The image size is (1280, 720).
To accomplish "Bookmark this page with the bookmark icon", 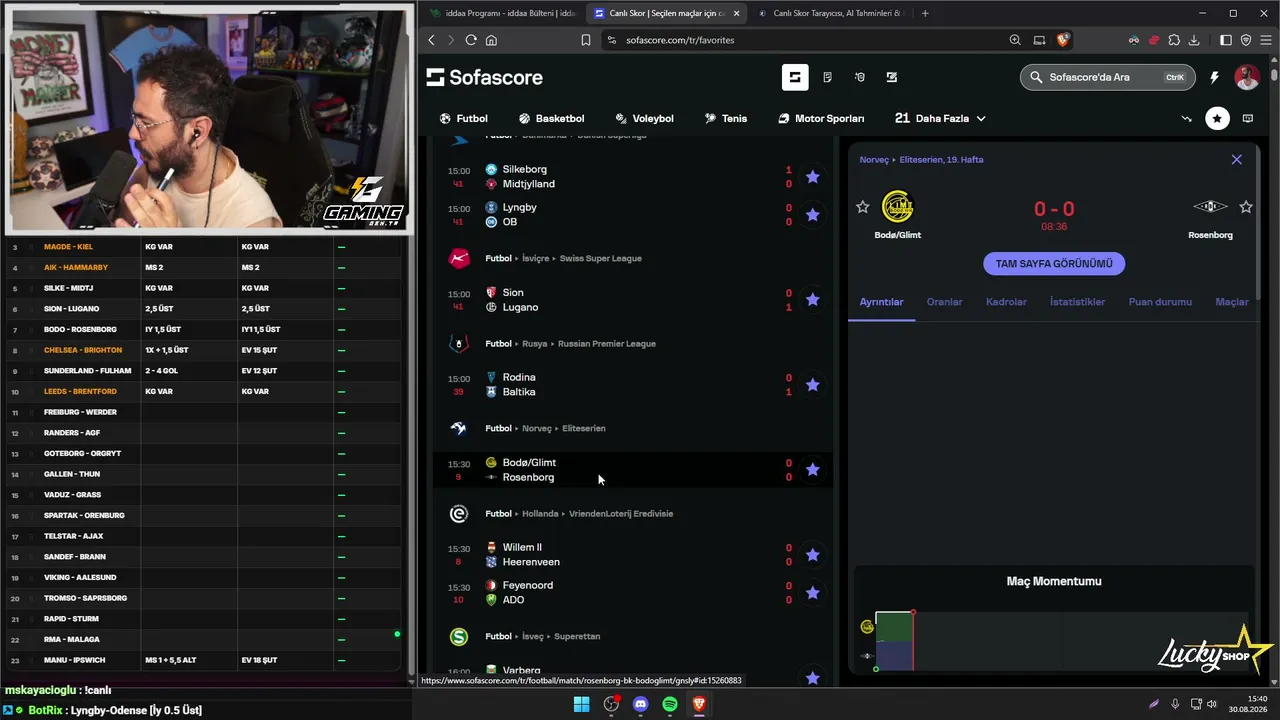I will click(x=586, y=40).
